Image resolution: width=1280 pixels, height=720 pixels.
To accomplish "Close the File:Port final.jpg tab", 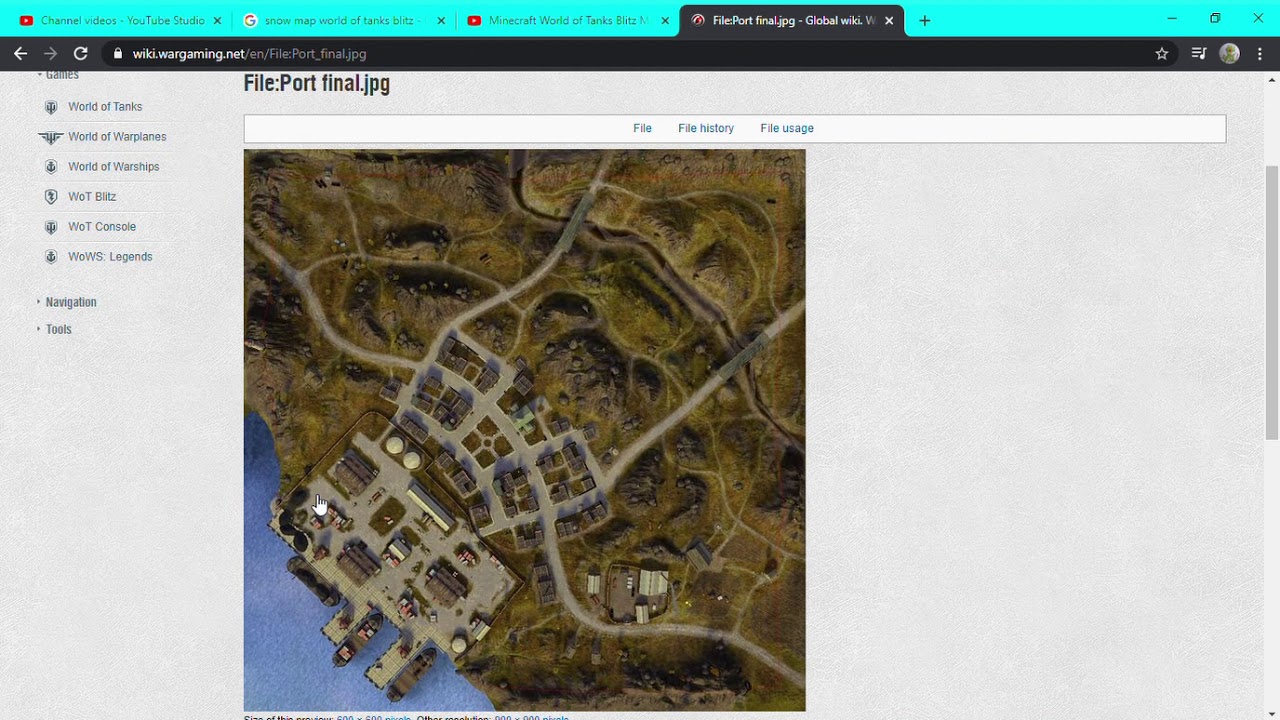I will (889, 20).
